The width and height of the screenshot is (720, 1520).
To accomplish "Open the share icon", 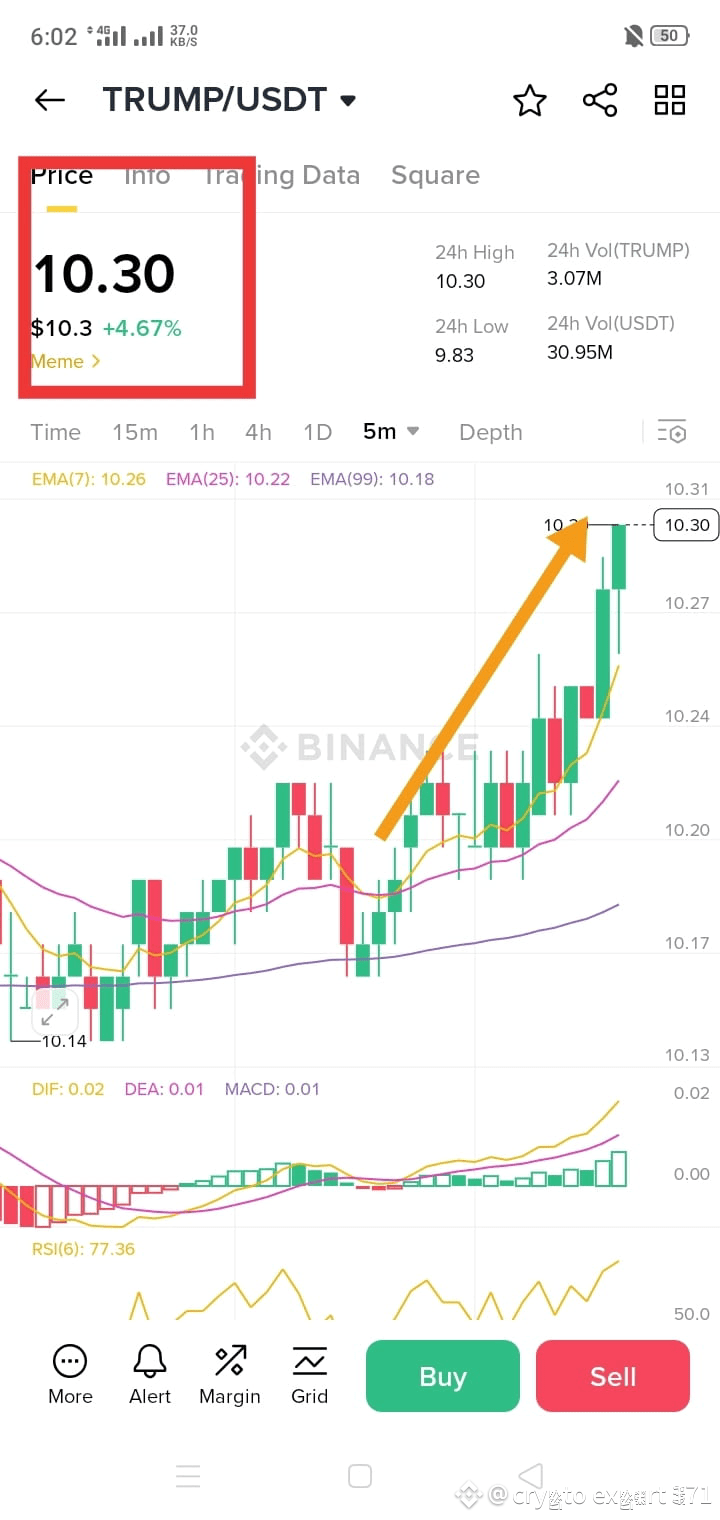I will (x=600, y=100).
